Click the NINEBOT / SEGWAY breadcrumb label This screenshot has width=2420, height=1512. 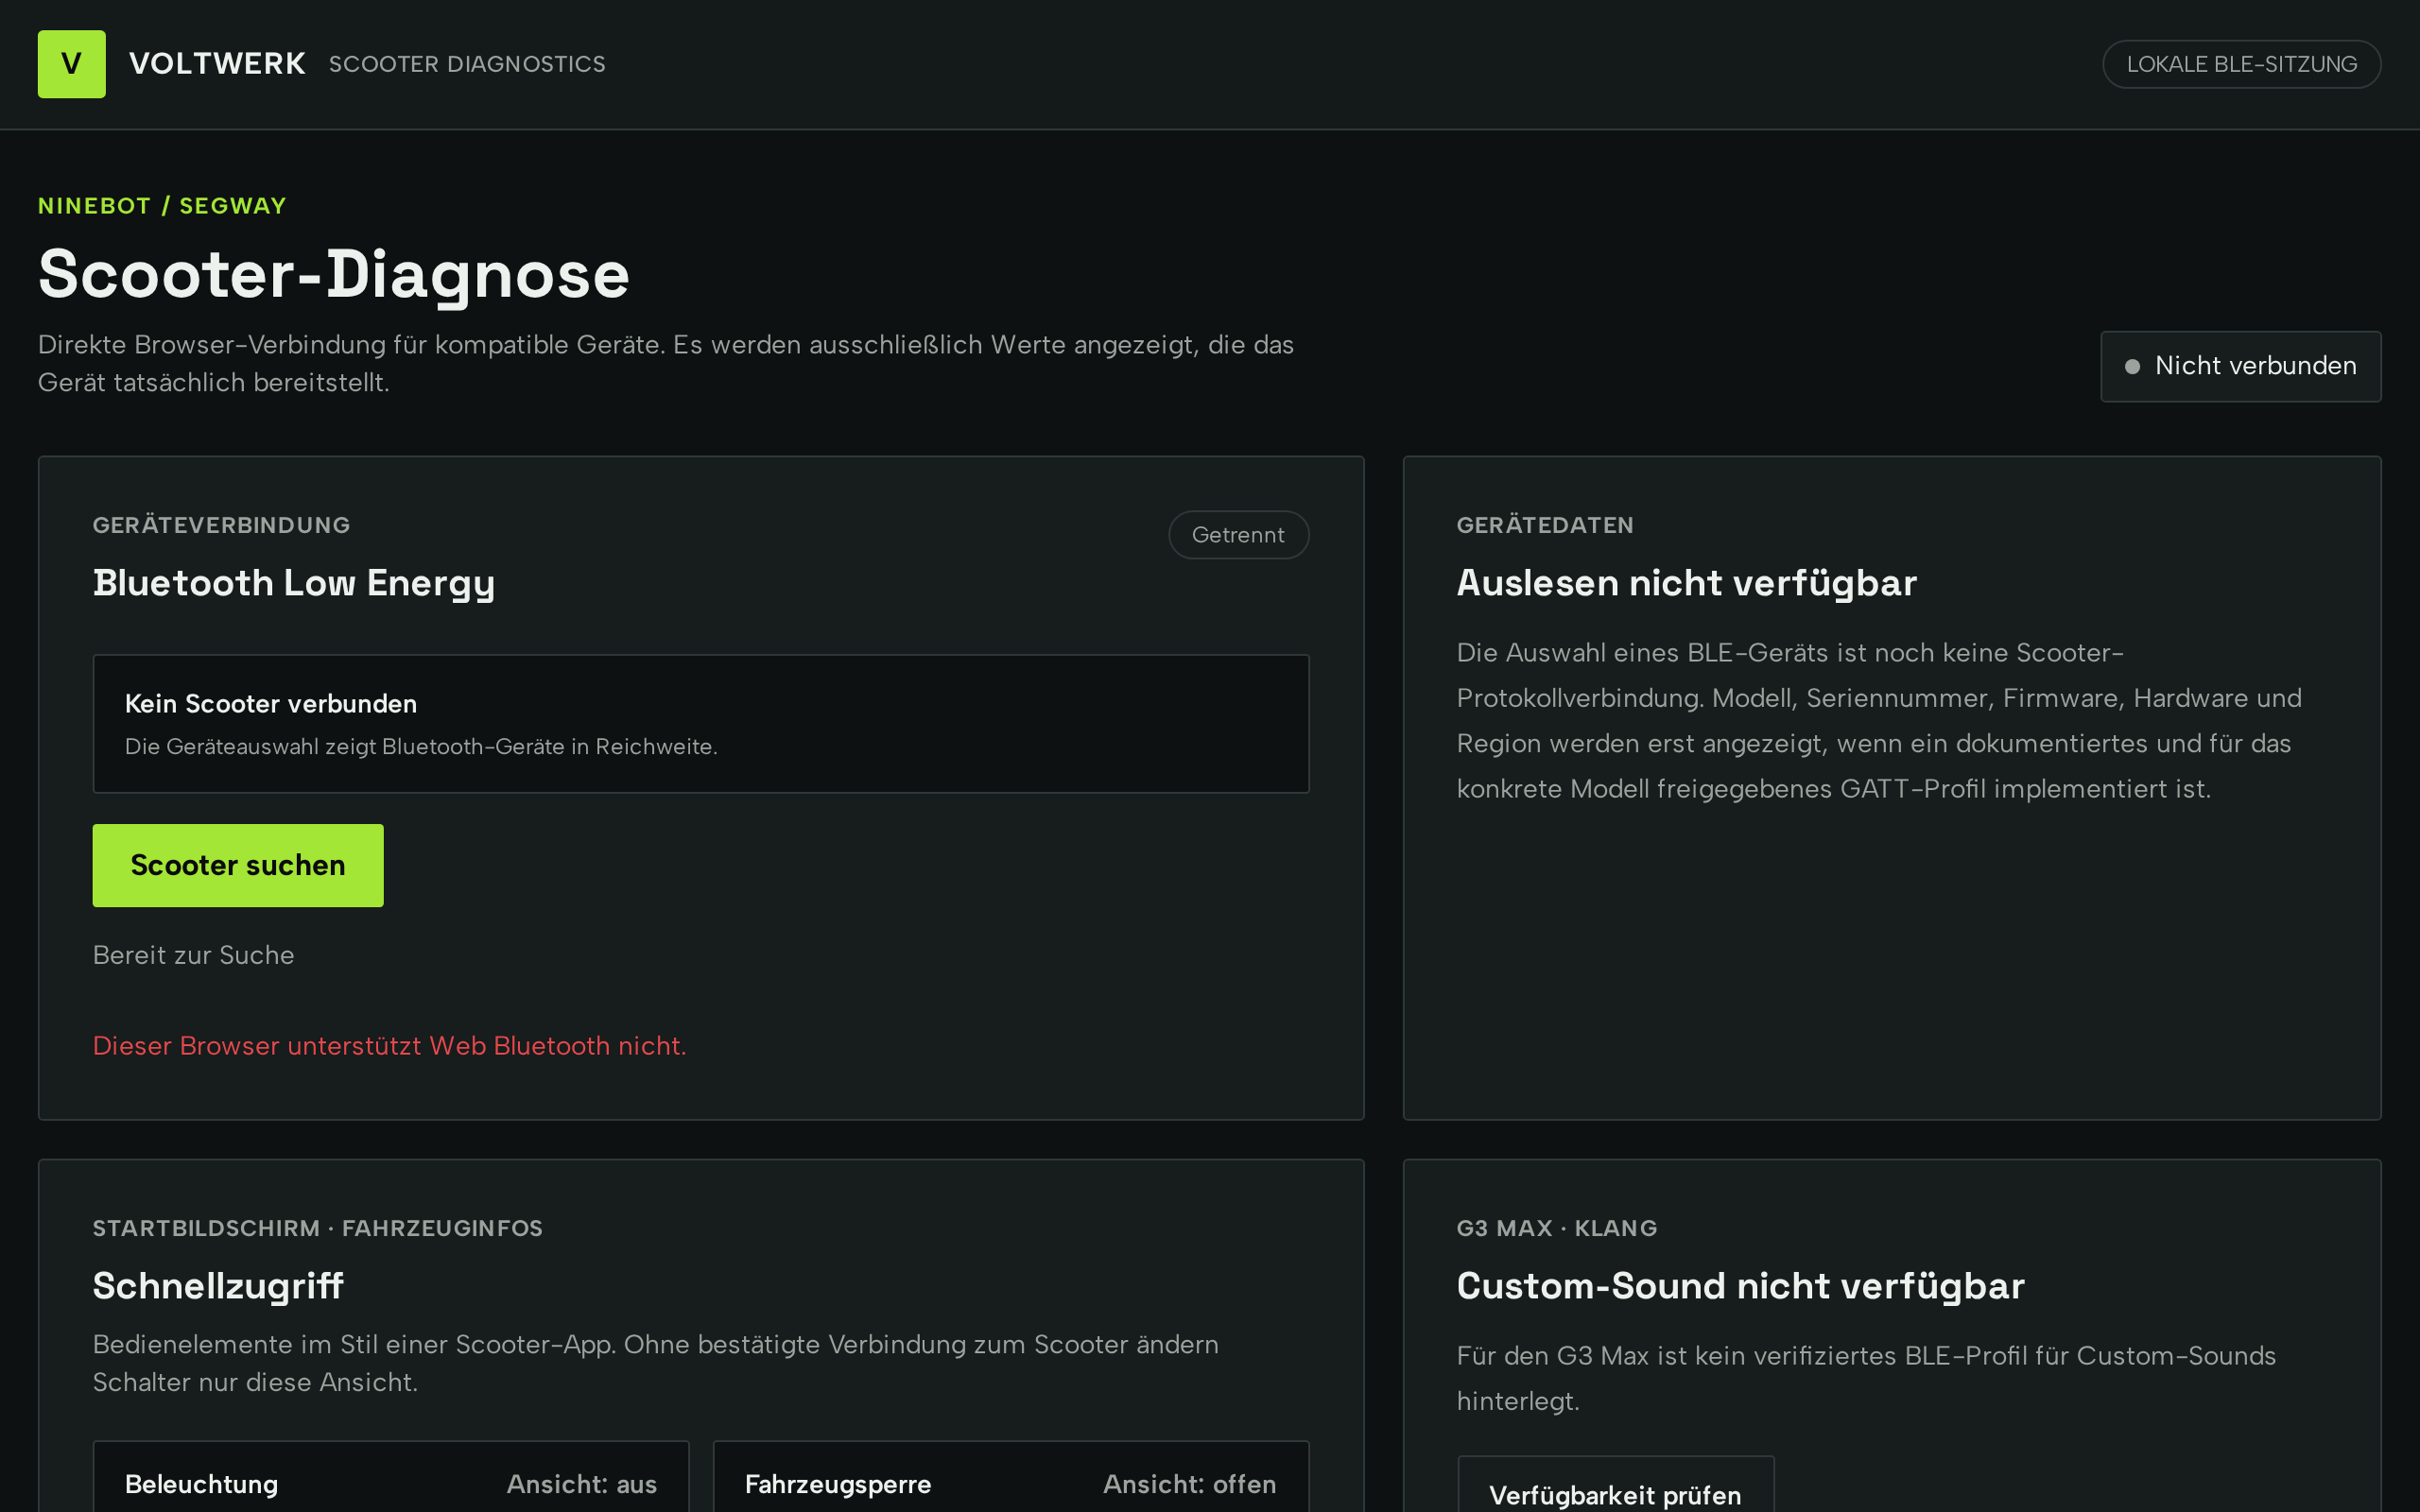[x=162, y=206]
